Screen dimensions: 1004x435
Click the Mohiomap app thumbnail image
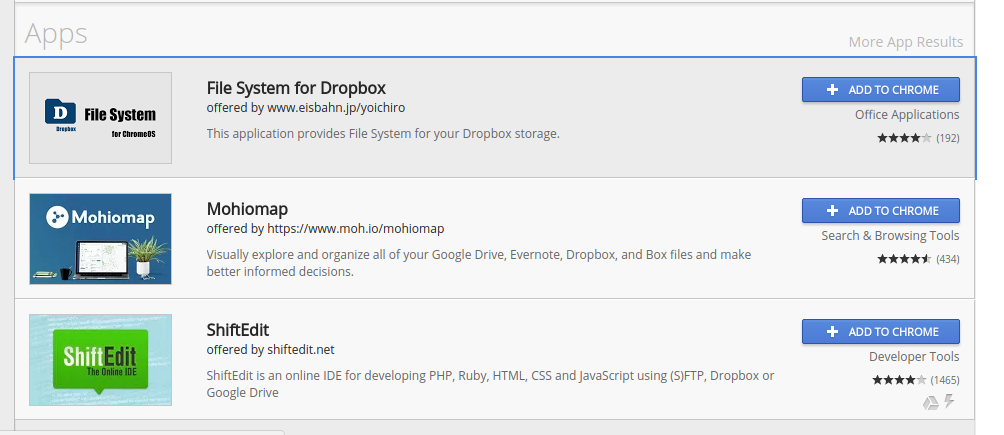pos(100,238)
